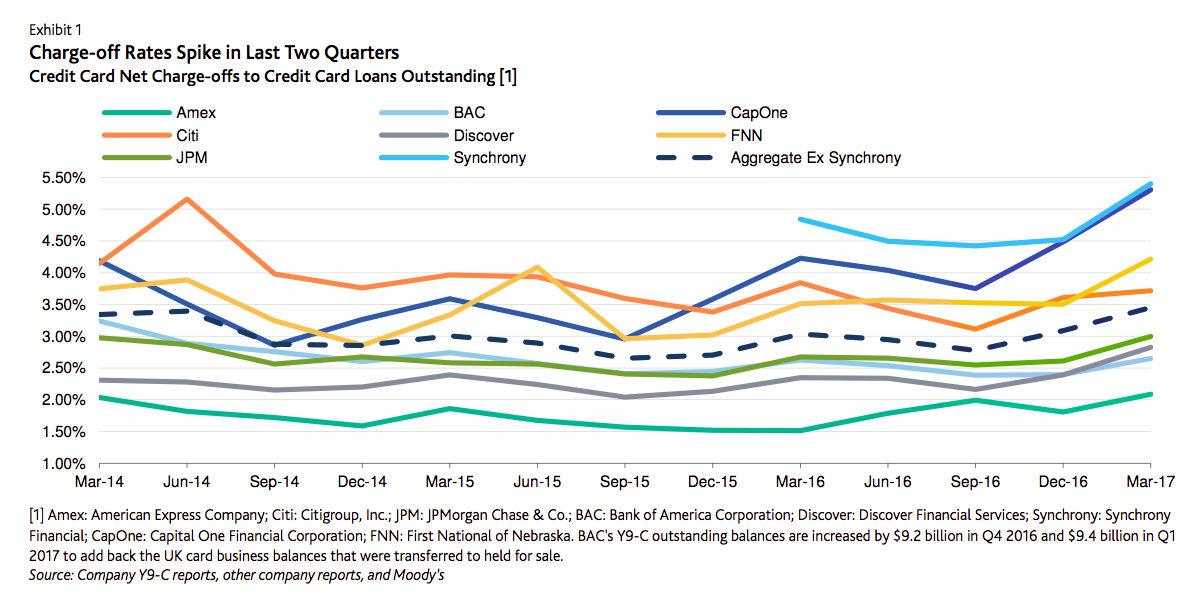Select the 'Aggregate Ex Synchrony' legend label
This screenshot has width=1202, height=601.
click(815, 158)
